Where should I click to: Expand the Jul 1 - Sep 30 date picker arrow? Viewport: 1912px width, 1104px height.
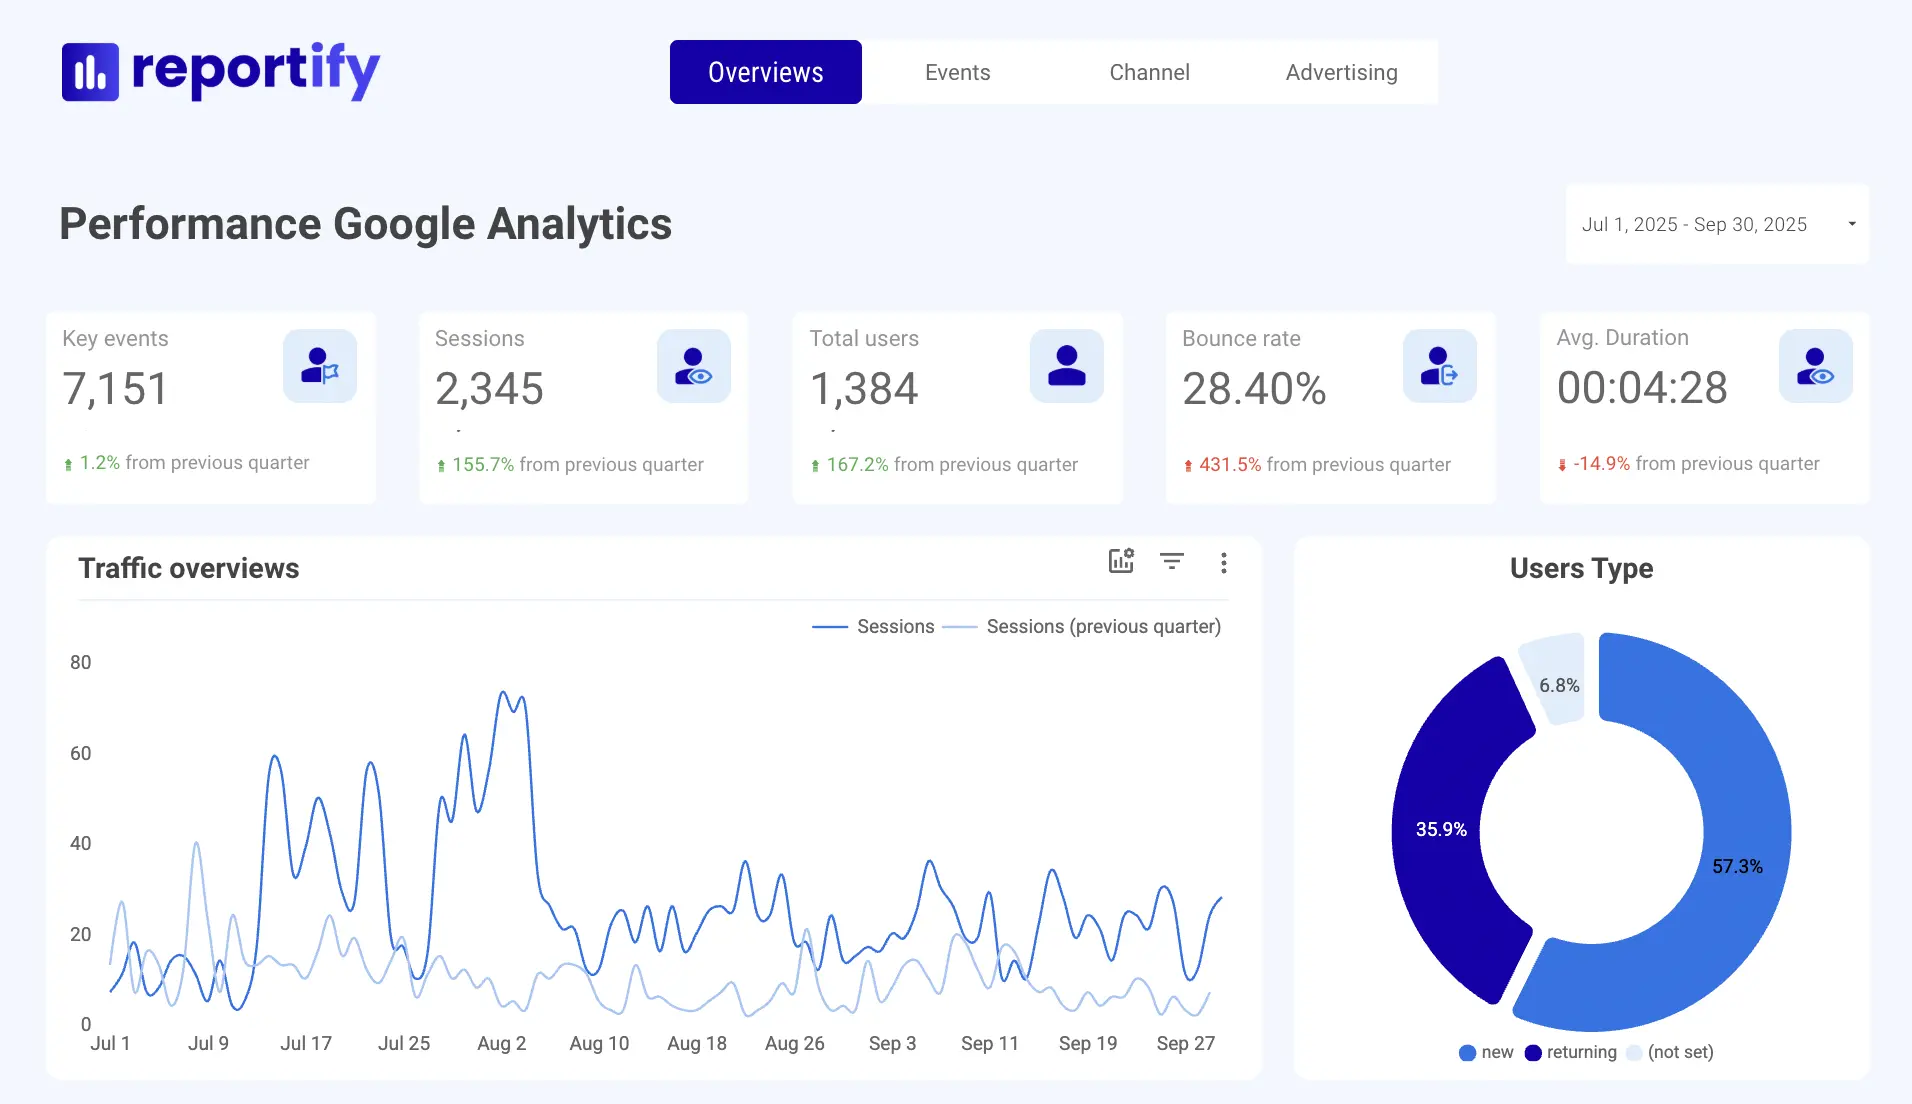(x=1852, y=224)
